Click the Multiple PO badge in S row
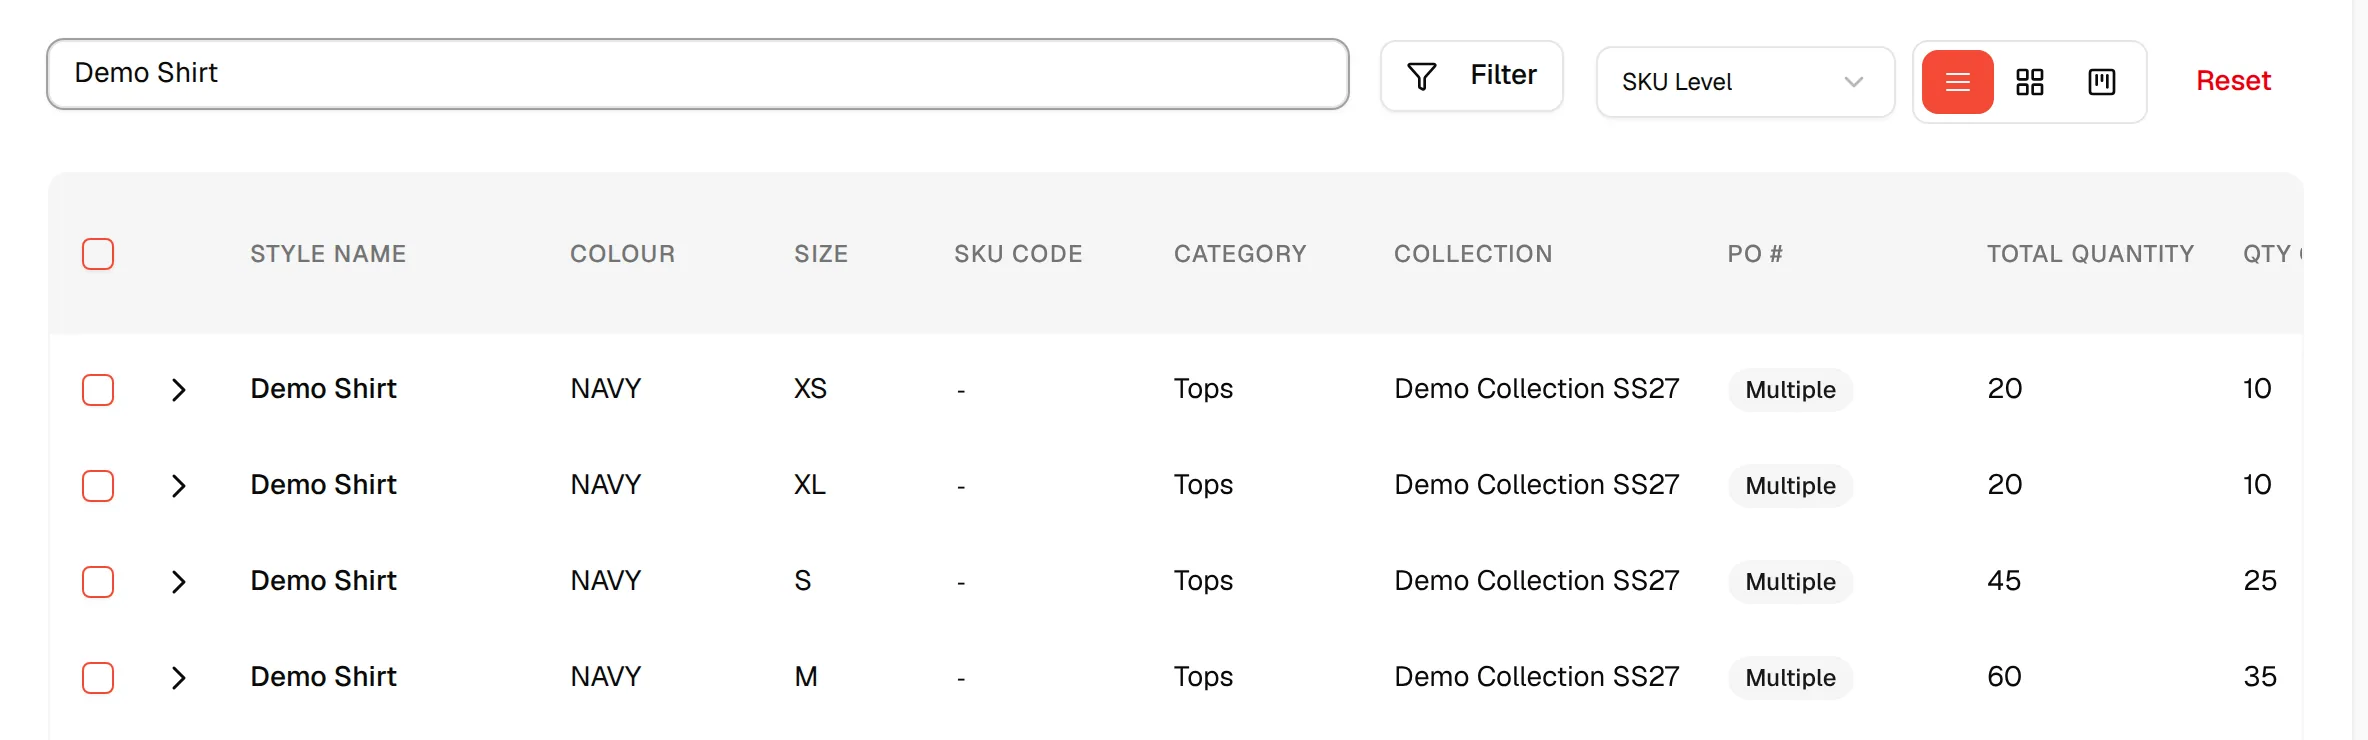Viewport: 2368px width, 740px height. coord(1790,582)
